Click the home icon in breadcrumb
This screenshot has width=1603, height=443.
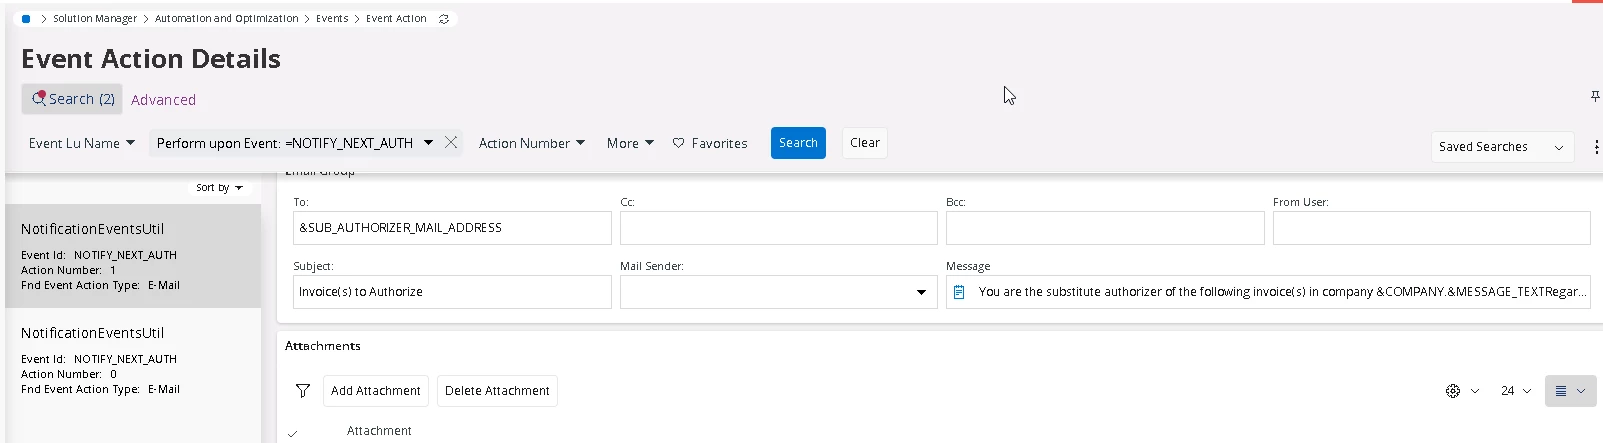26,19
